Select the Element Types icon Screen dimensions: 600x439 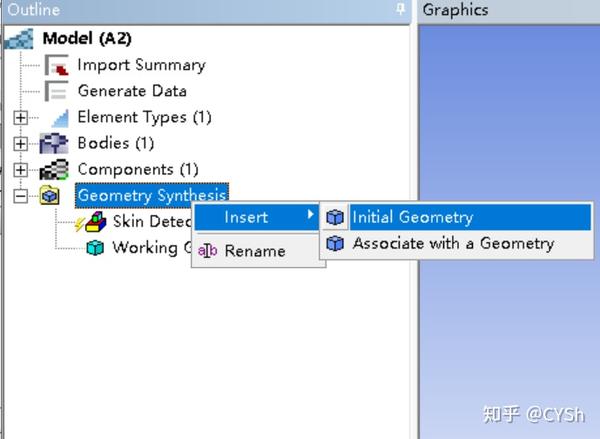click(60, 118)
